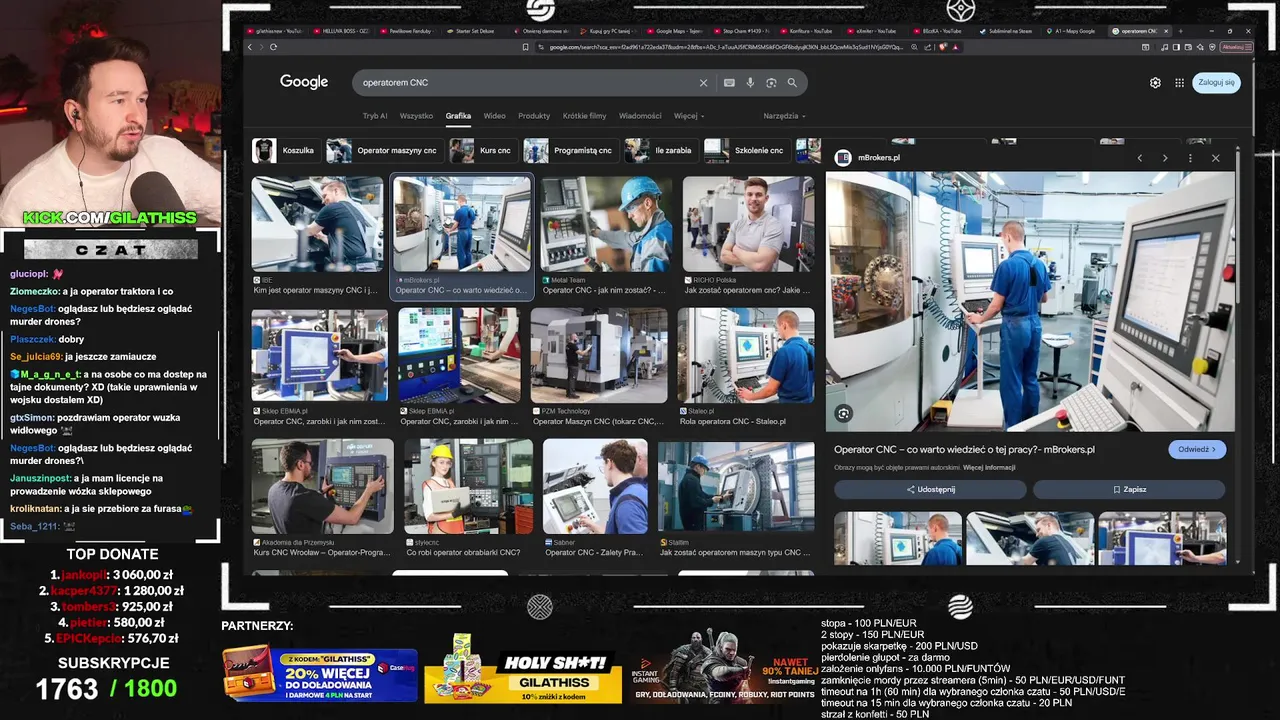The height and width of the screenshot is (720, 1280).
Task: Switch to Tryb AI tab
Action: (x=375, y=116)
